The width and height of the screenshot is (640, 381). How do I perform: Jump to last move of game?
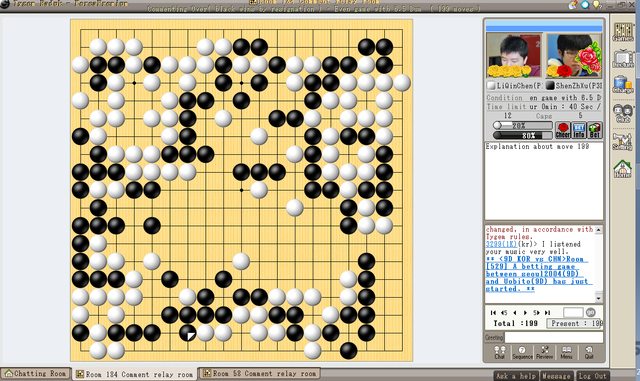(547, 313)
